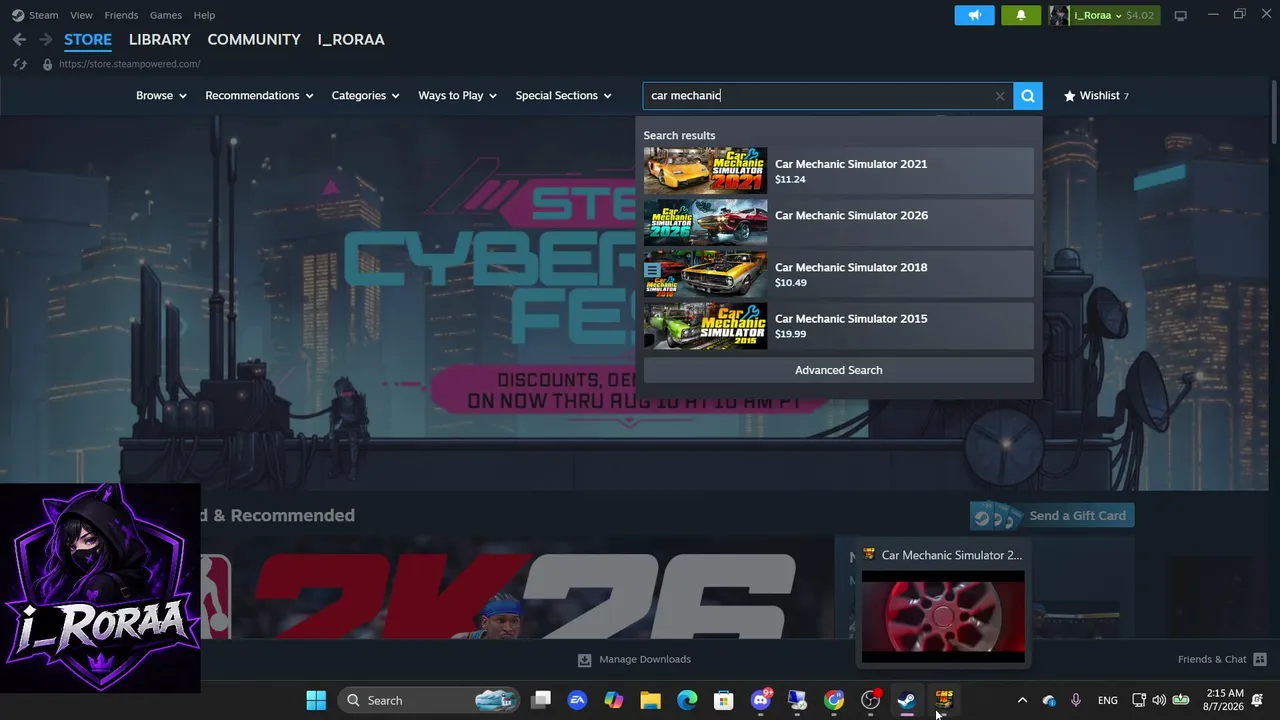Select Car Mechanic Simulator 2026 result
1280x720 pixels.
838,222
